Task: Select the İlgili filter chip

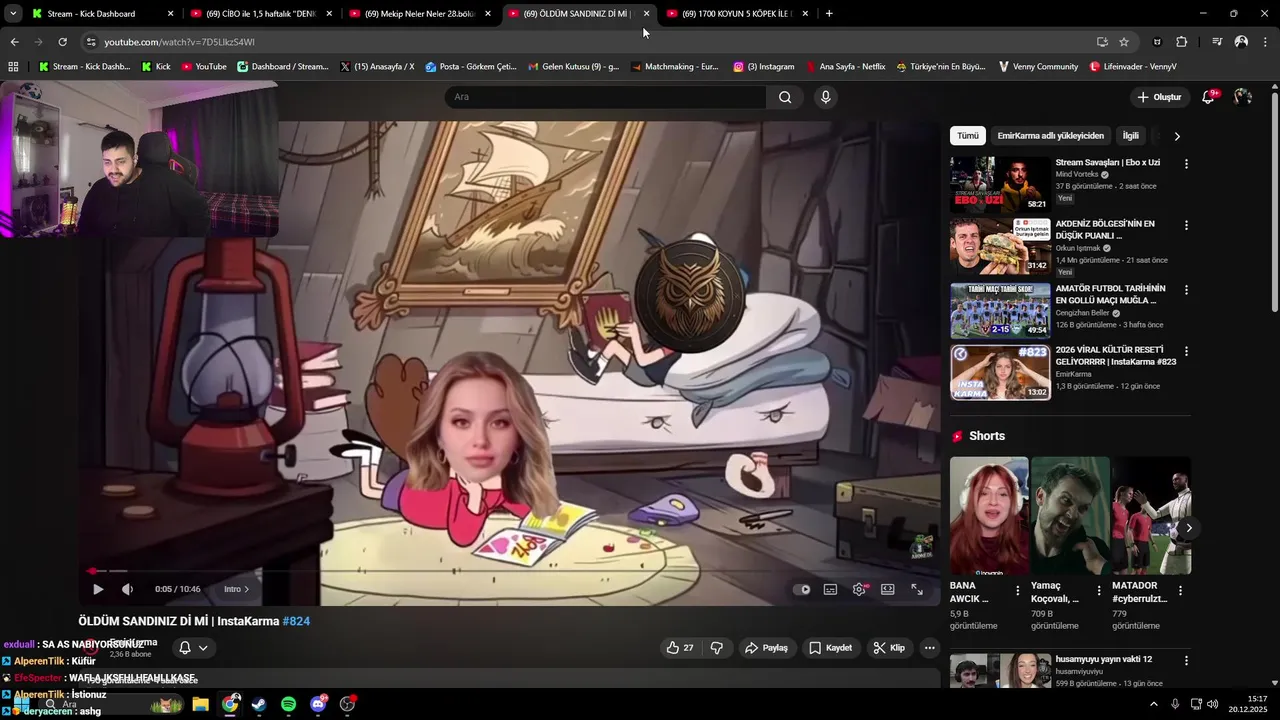Action: click(1130, 136)
